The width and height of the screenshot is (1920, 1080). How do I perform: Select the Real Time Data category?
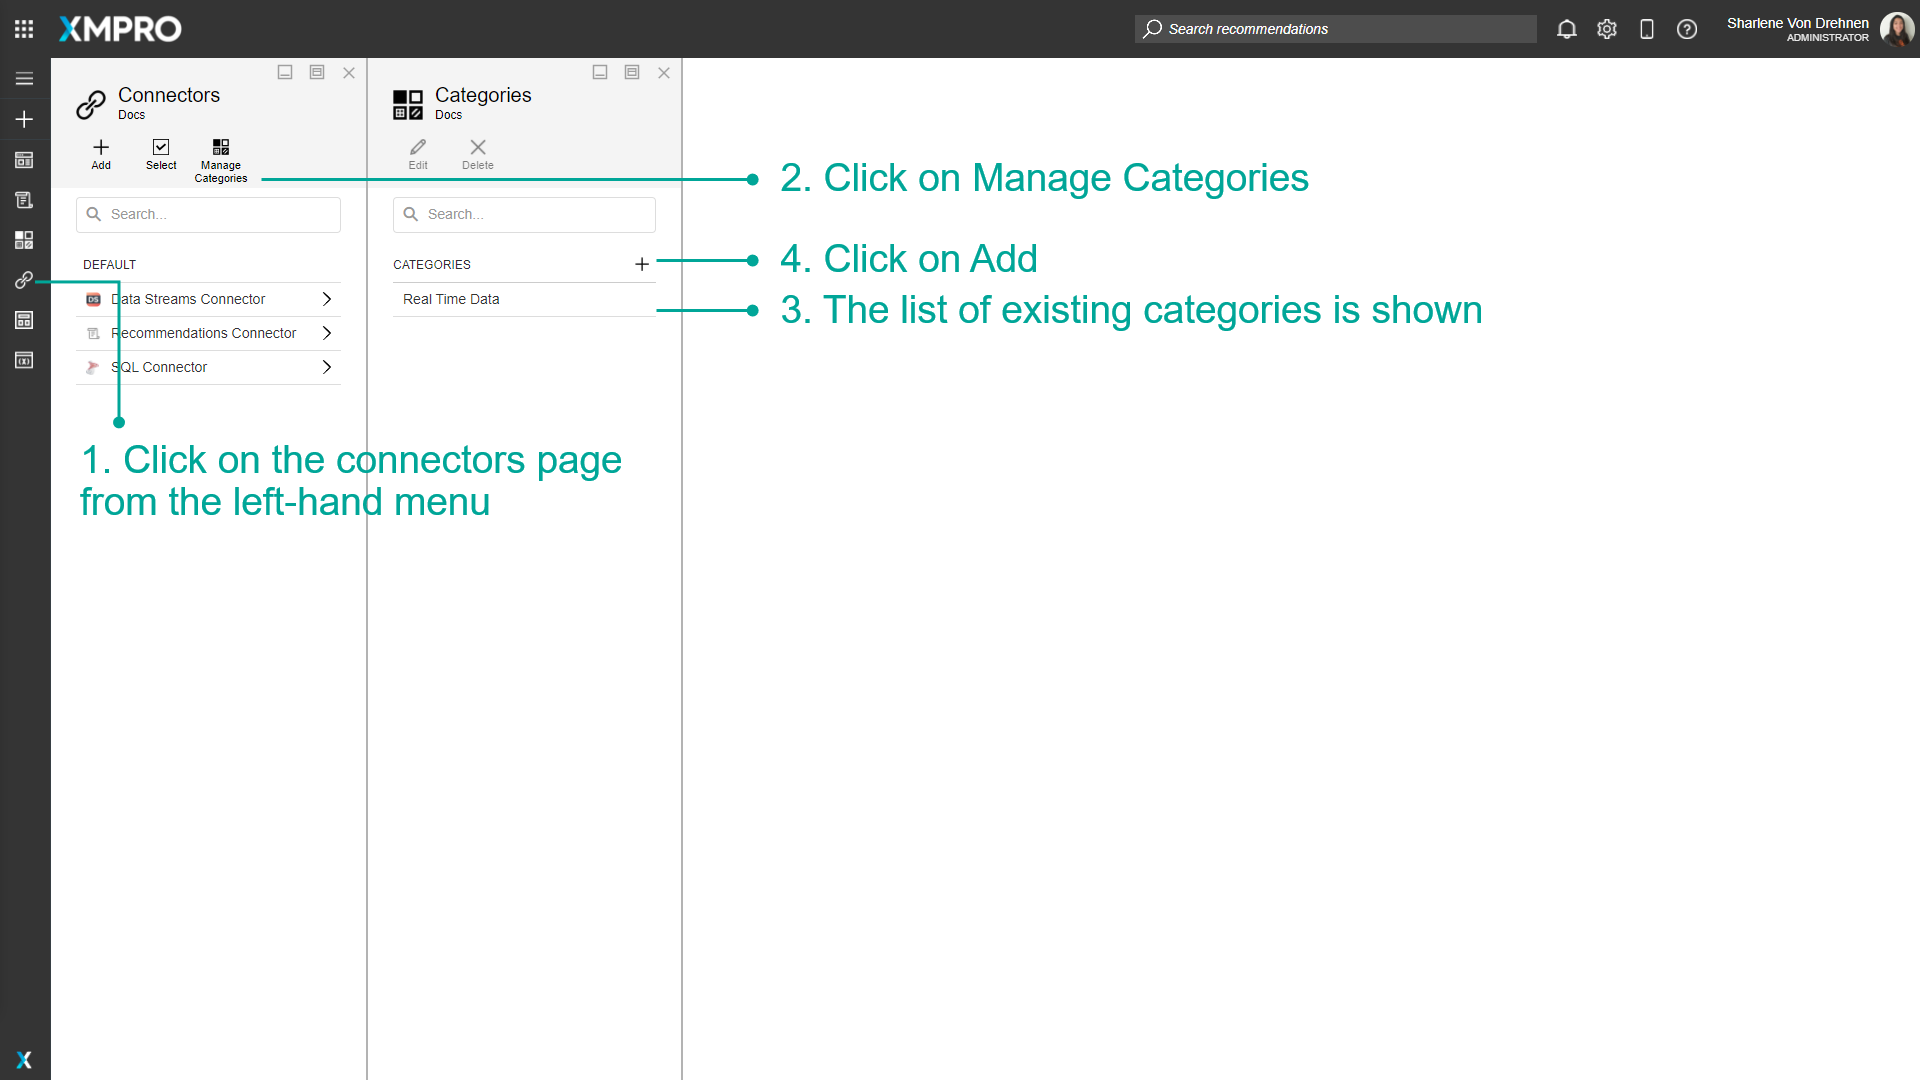(x=524, y=299)
